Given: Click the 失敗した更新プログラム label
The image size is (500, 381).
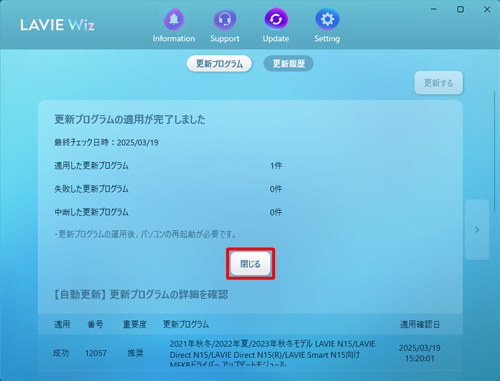Looking at the screenshot, I should [x=91, y=189].
